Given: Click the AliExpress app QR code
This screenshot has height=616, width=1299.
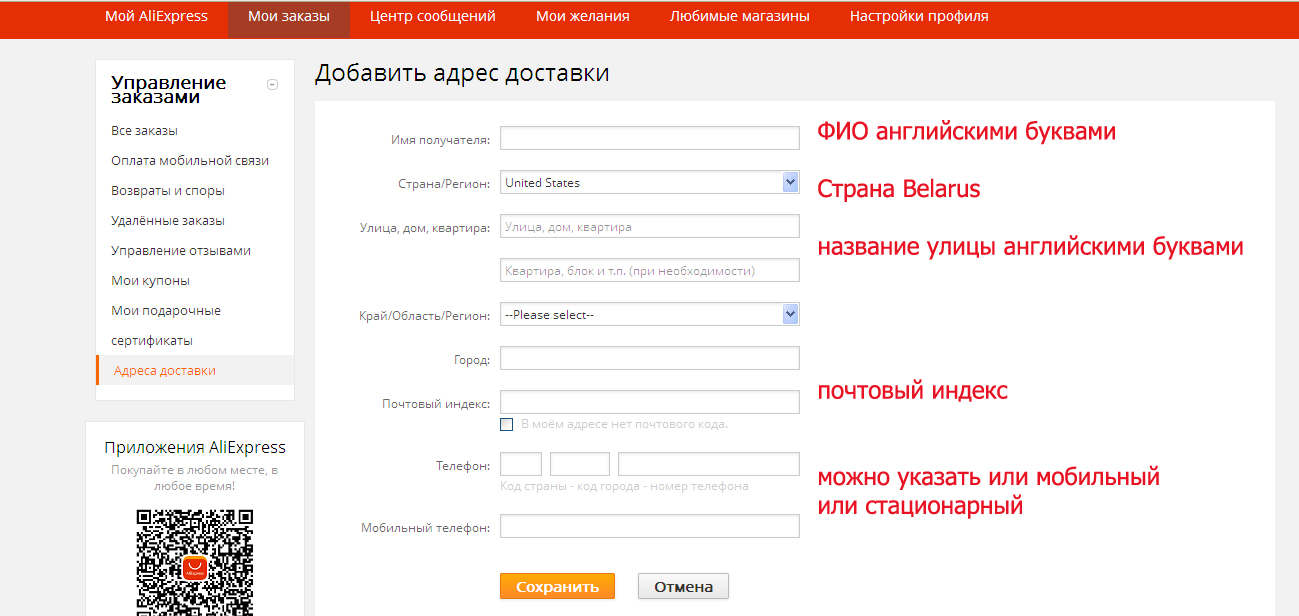Looking at the screenshot, I should coord(195,562).
